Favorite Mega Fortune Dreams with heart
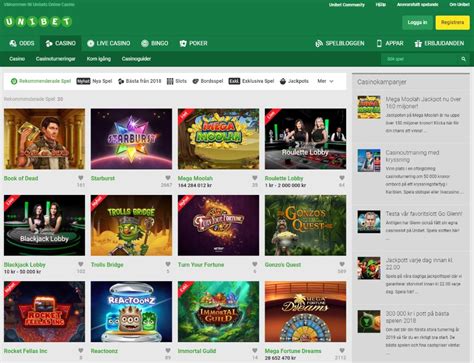Viewport: 474px width, 363px height. [x=342, y=350]
